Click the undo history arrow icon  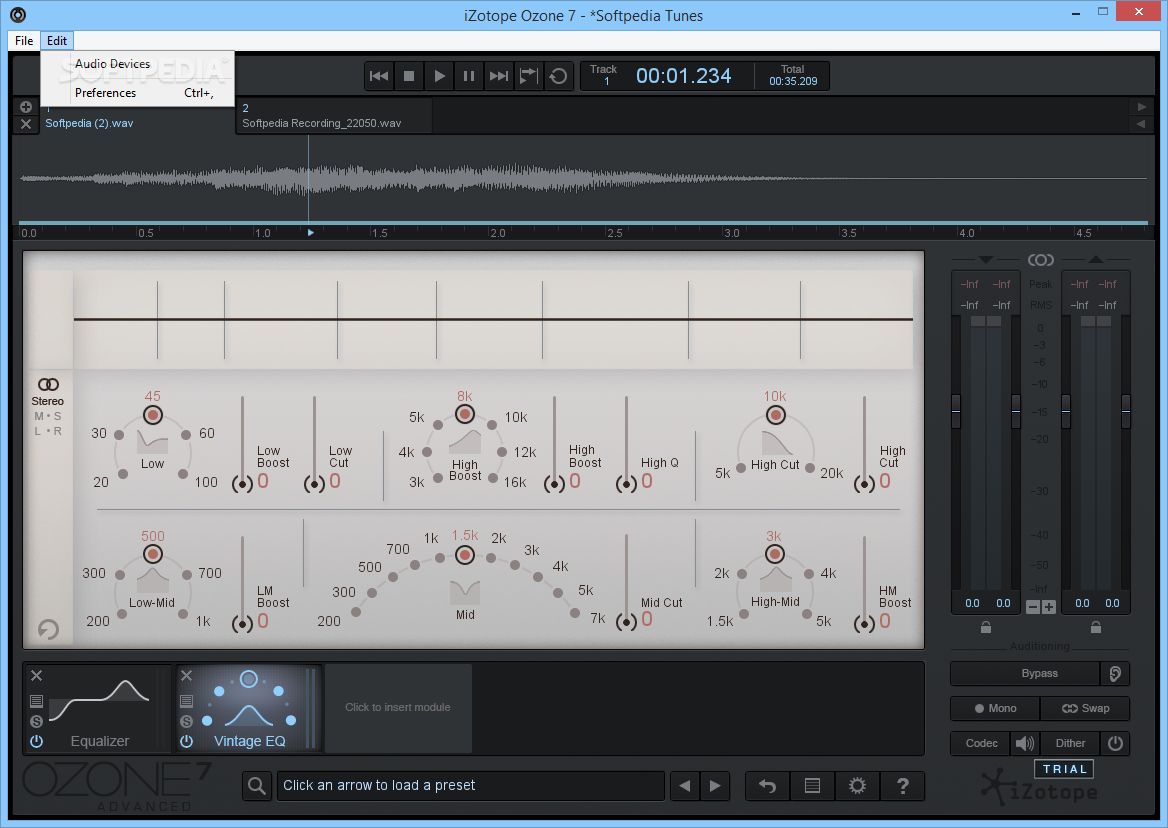[x=767, y=786]
